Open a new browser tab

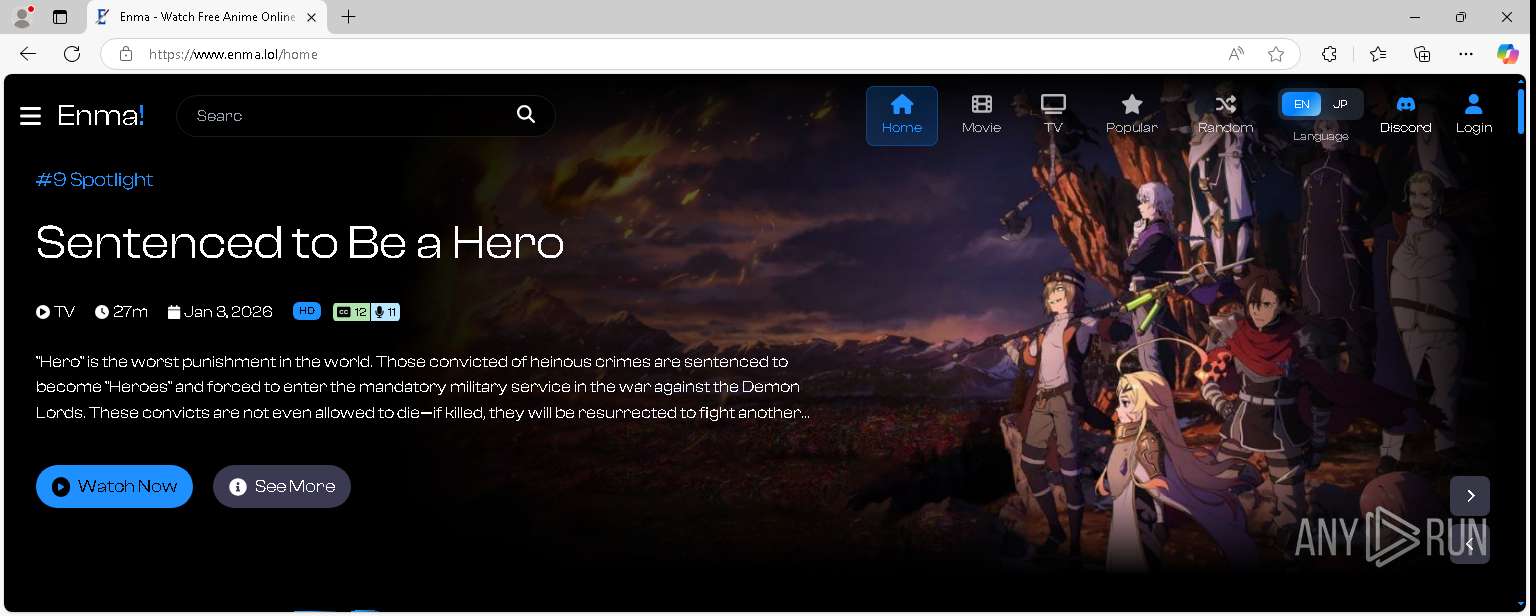point(348,17)
